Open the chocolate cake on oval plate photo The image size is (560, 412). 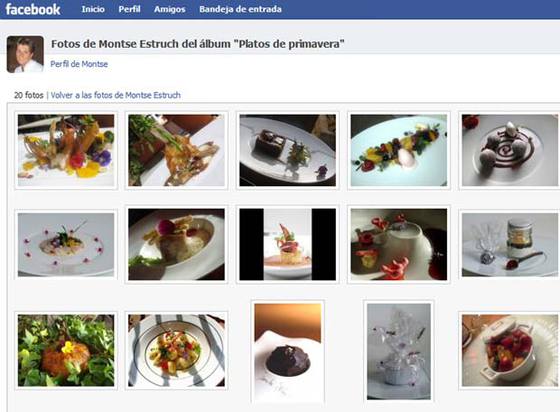coord(288,150)
